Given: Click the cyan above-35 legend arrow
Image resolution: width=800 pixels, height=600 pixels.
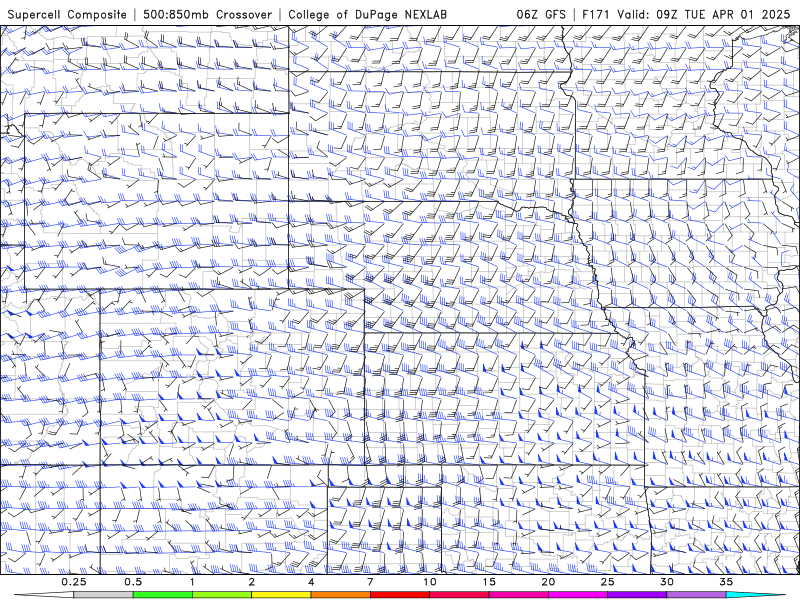Looking at the screenshot, I should coord(755,595).
